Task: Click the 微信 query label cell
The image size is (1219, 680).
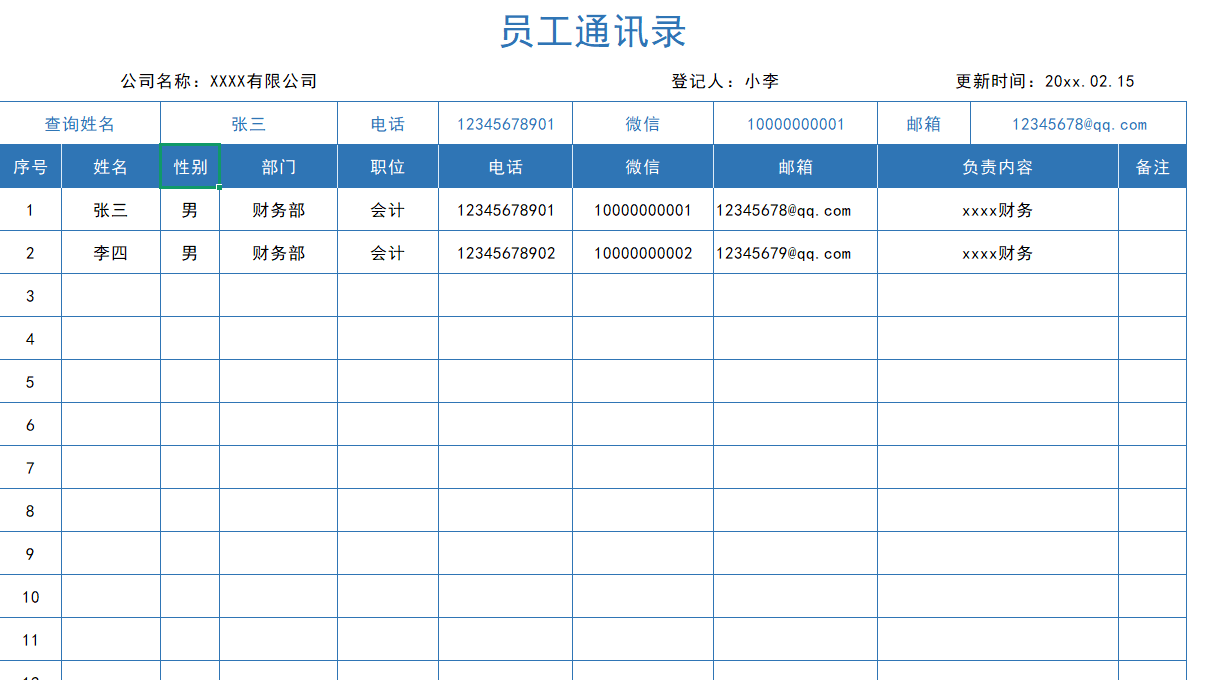Action: (641, 123)
